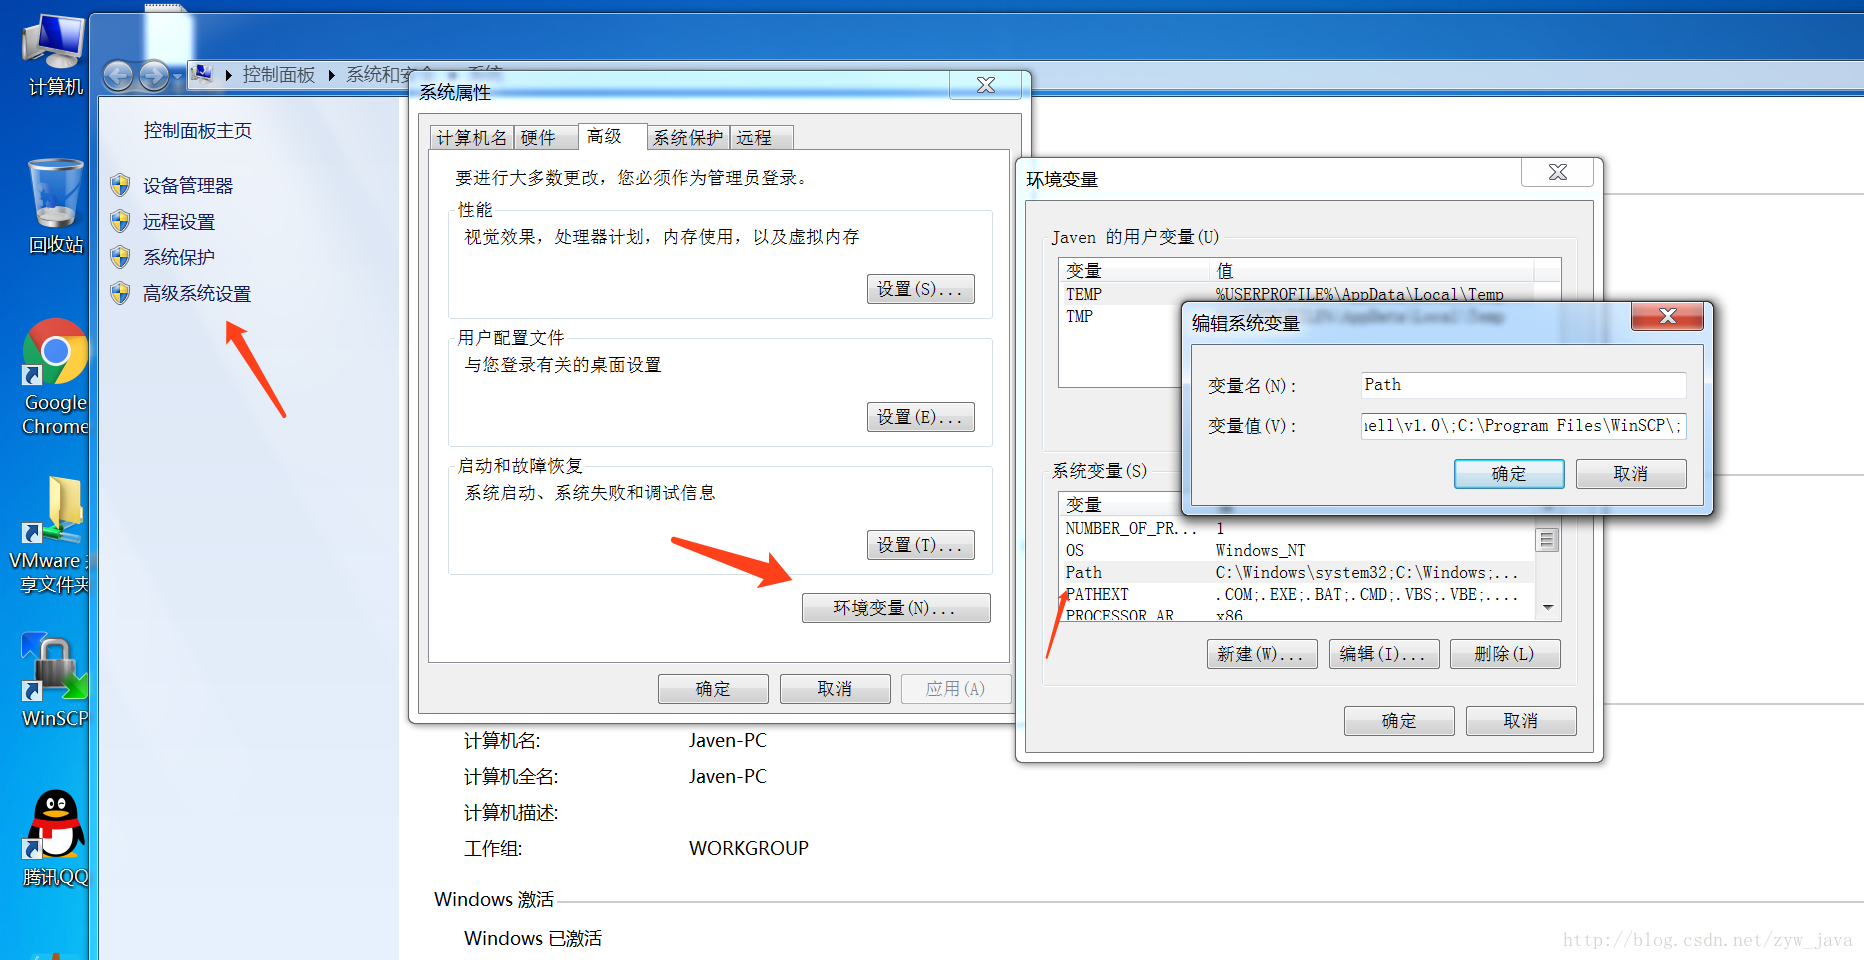Screen dimensions: 1864x960
Task: Click 取消 in 环境变量 dialog
Action: [1521, 721]
